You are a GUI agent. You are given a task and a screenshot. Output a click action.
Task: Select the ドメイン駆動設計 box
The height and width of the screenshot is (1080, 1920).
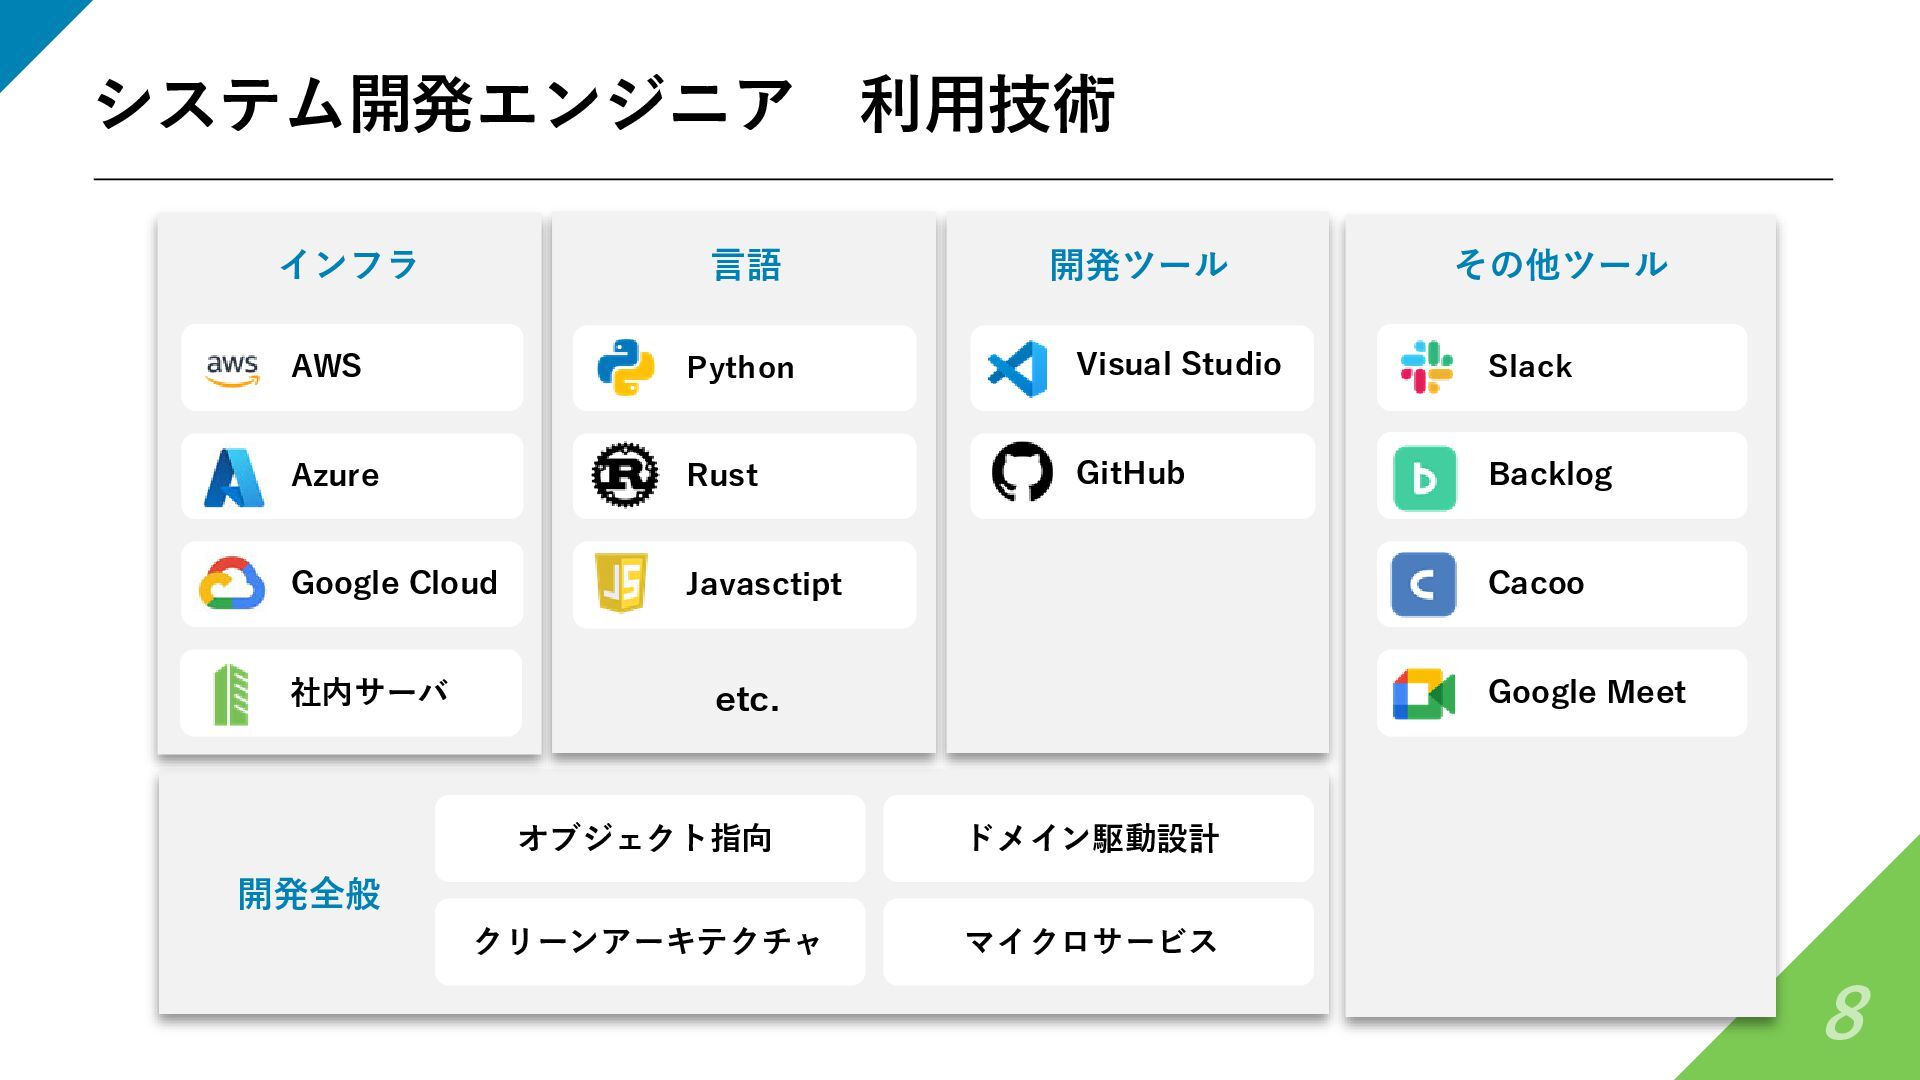[x=1097, y=838]
